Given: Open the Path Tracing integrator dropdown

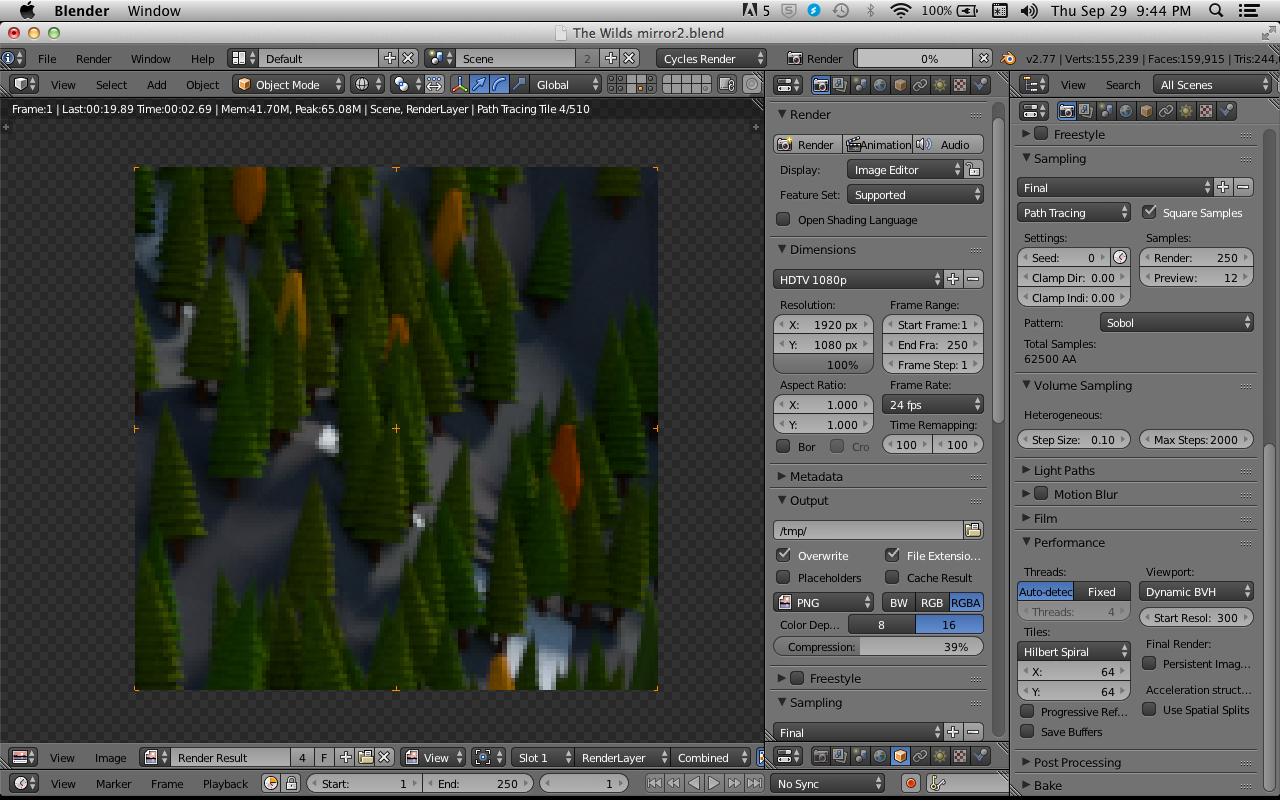Looking at the screenshot, I should [x=1074, y=212].
